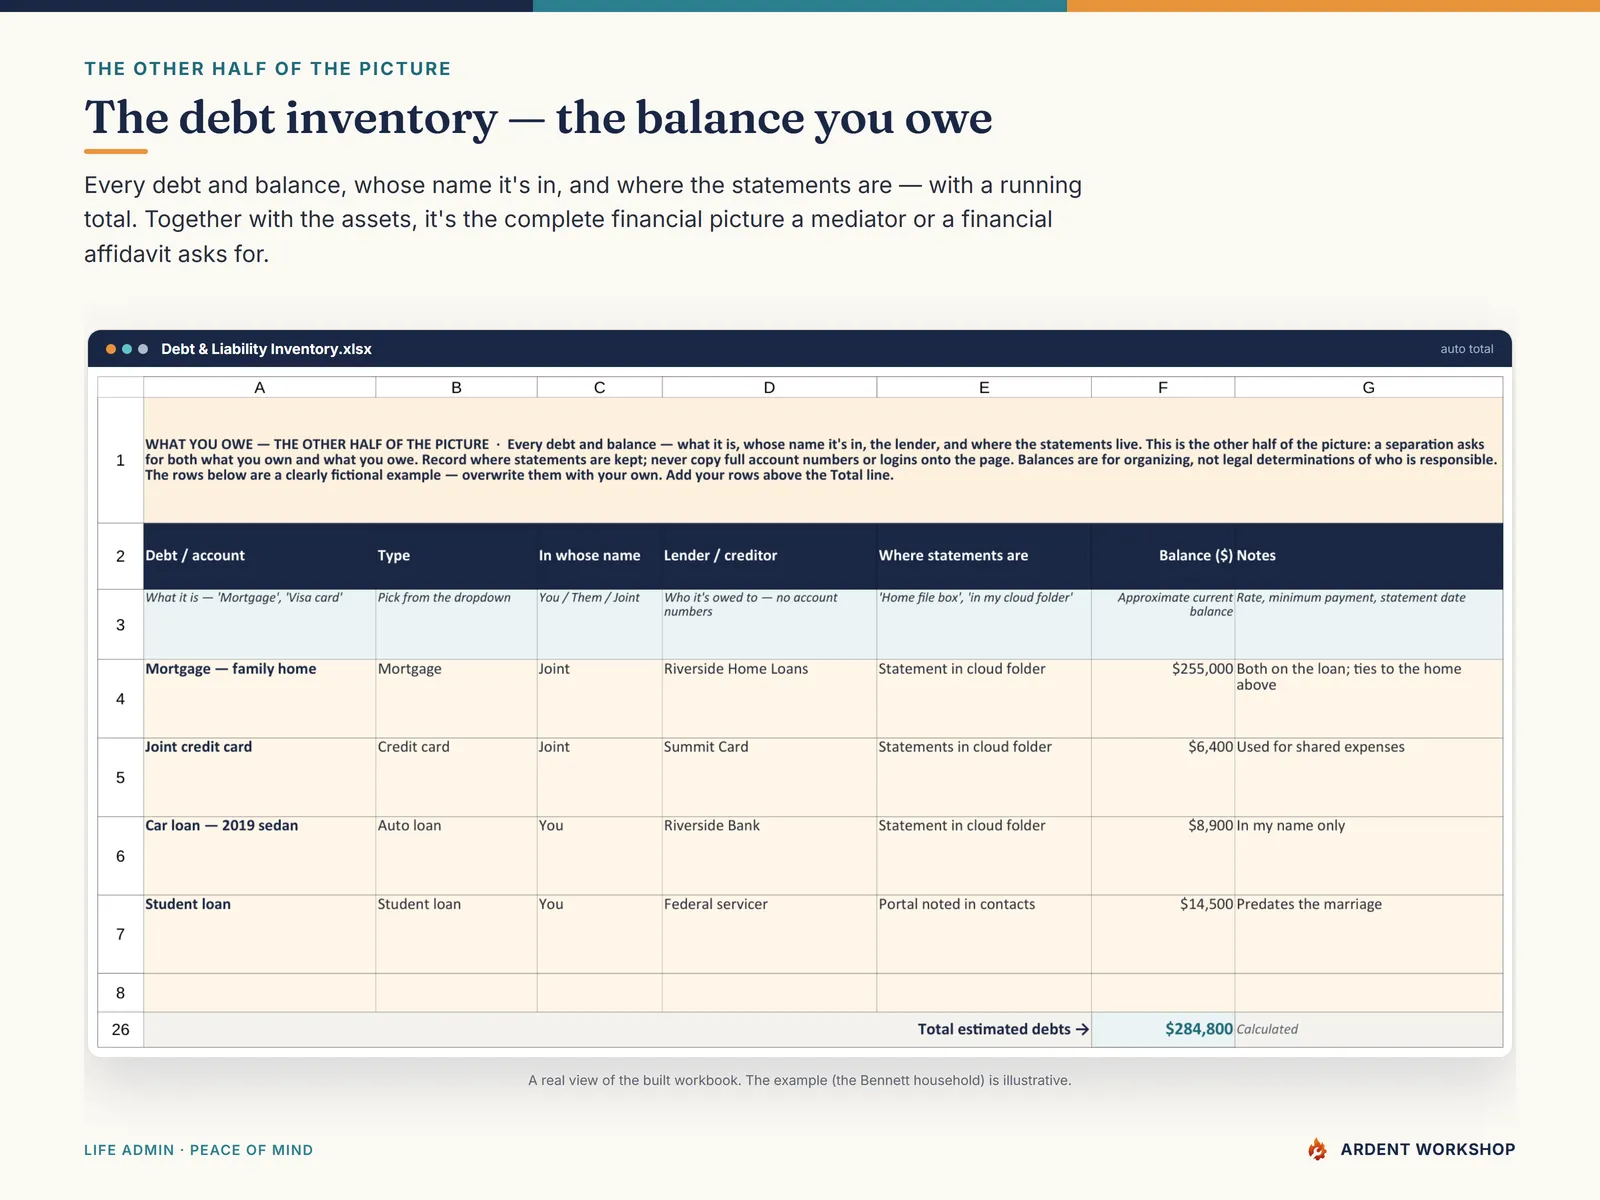Screen dimensions: 1600x1200
Task: Select 'Portal noted in contacts' cell
Action: (984, 934)
